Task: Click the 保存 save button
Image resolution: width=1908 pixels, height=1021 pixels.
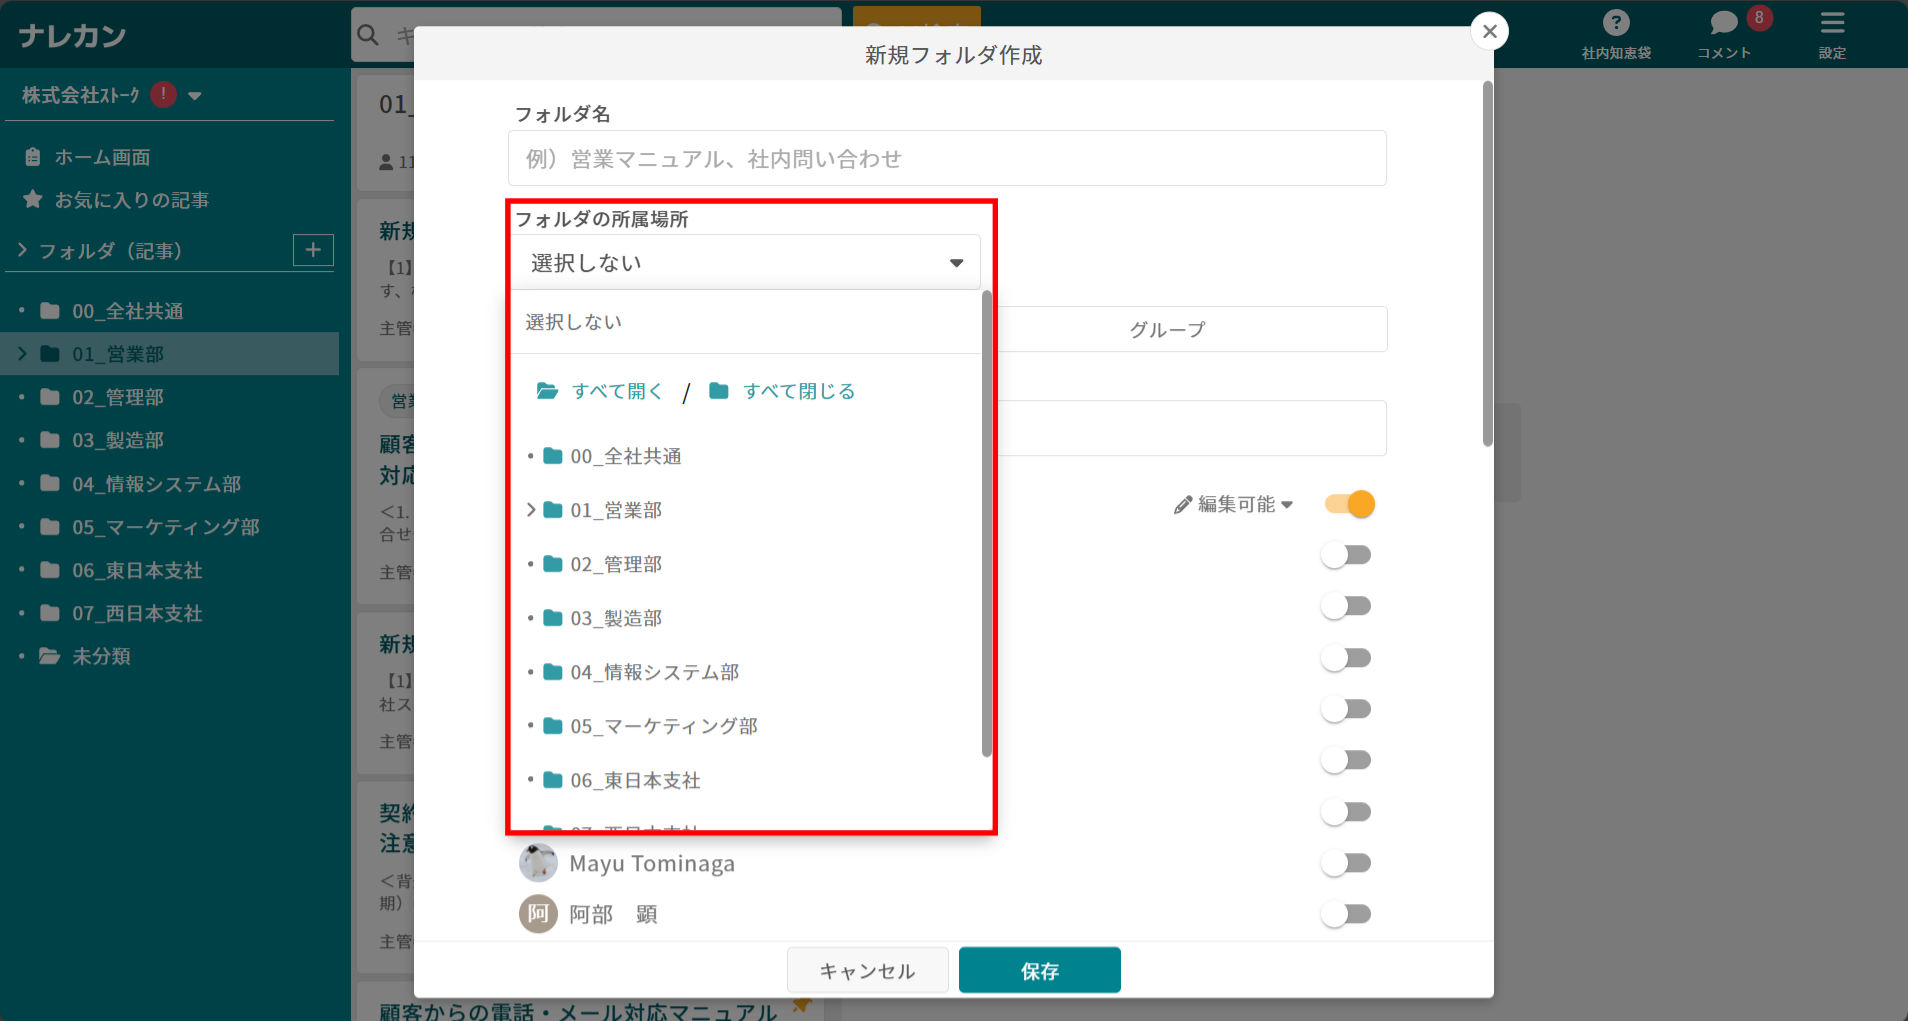Action: pyautogui.click(x=1039, y=969)
